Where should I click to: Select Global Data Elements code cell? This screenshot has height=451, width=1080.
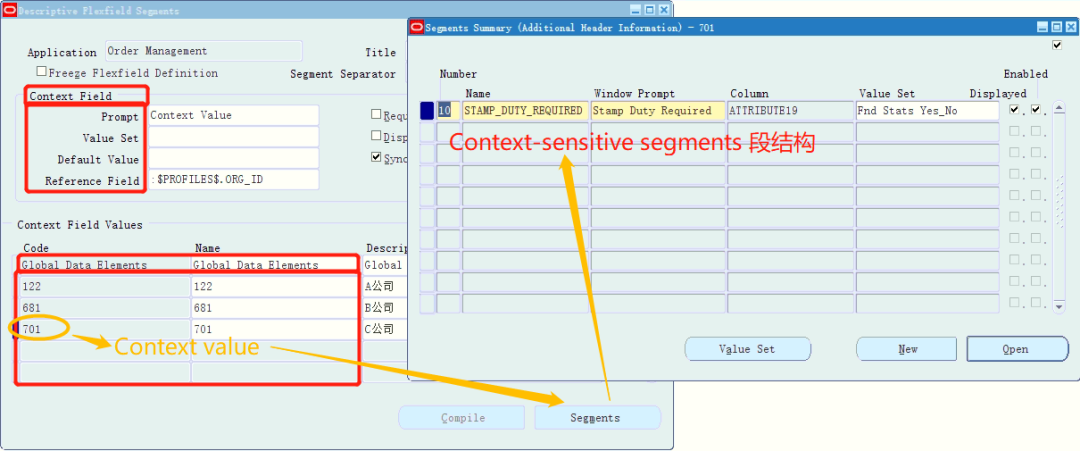click(104, 265)
